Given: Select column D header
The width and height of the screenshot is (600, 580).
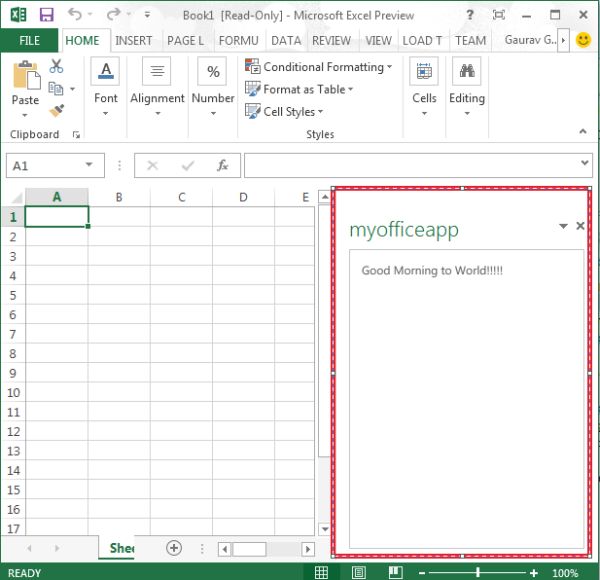Looking at the screenshot, I should pos(243,197).
